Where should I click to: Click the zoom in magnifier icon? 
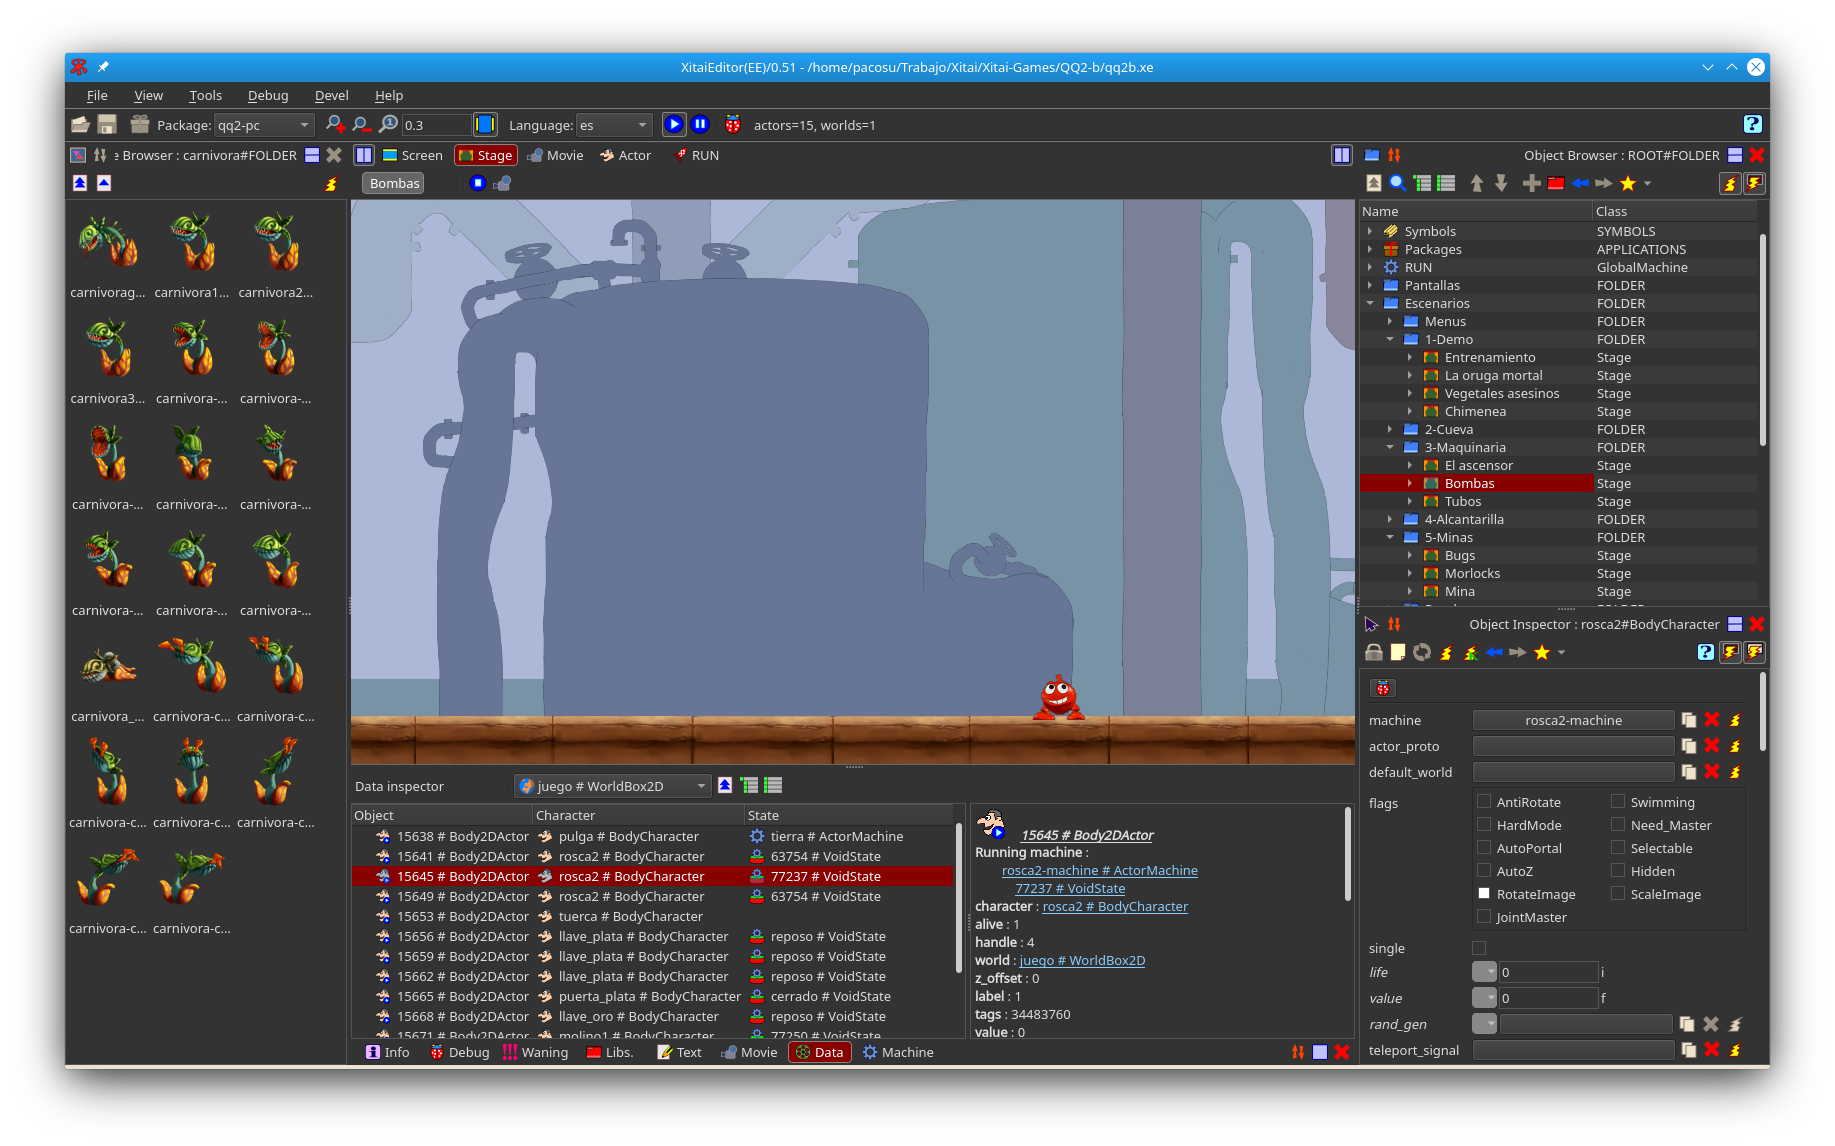coord(335,125)
